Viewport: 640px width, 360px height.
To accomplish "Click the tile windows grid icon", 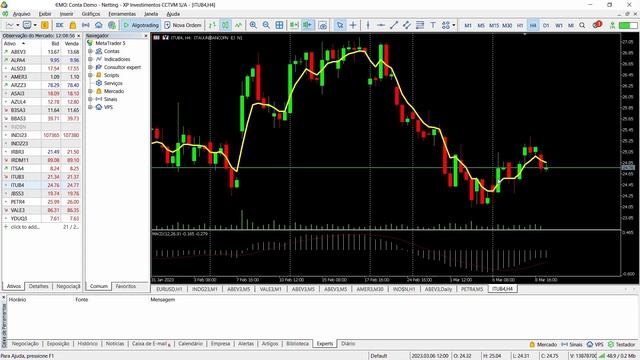I will point(280,25).
